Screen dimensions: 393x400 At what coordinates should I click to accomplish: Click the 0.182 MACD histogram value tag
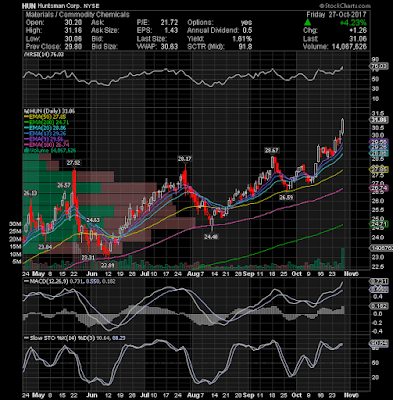[379, 306]
